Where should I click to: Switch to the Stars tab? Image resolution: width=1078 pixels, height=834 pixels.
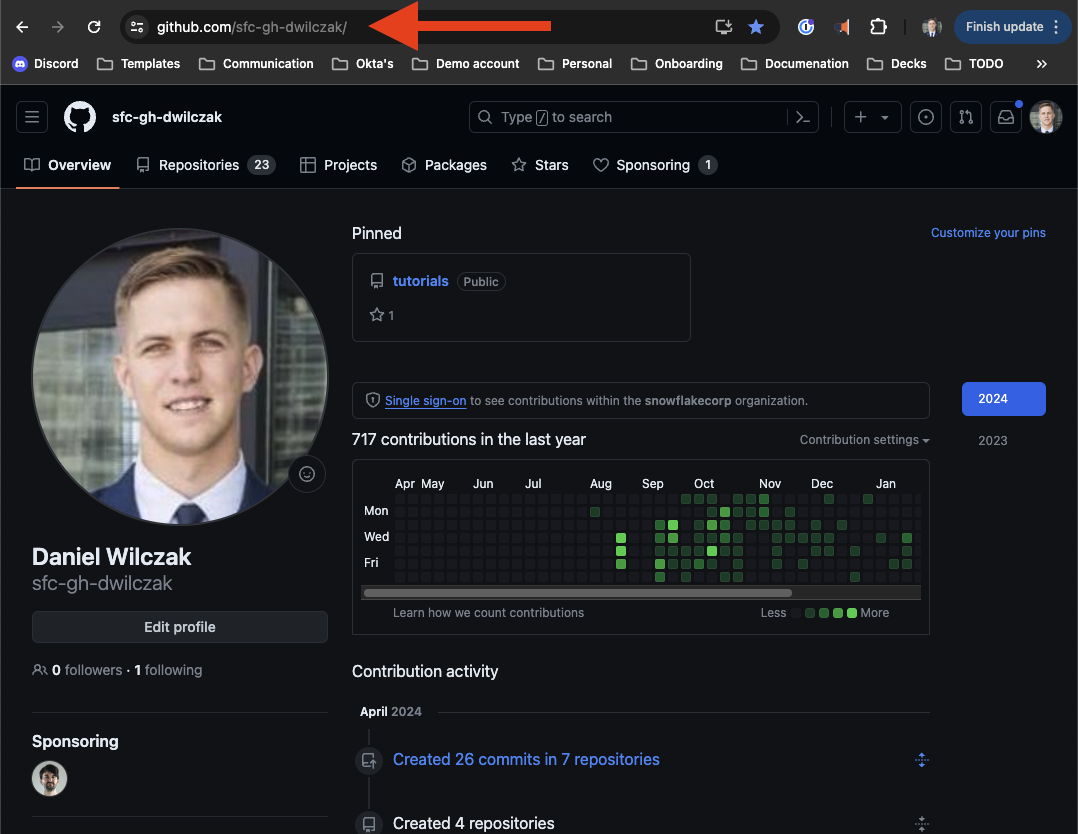[x=540, y=165]
